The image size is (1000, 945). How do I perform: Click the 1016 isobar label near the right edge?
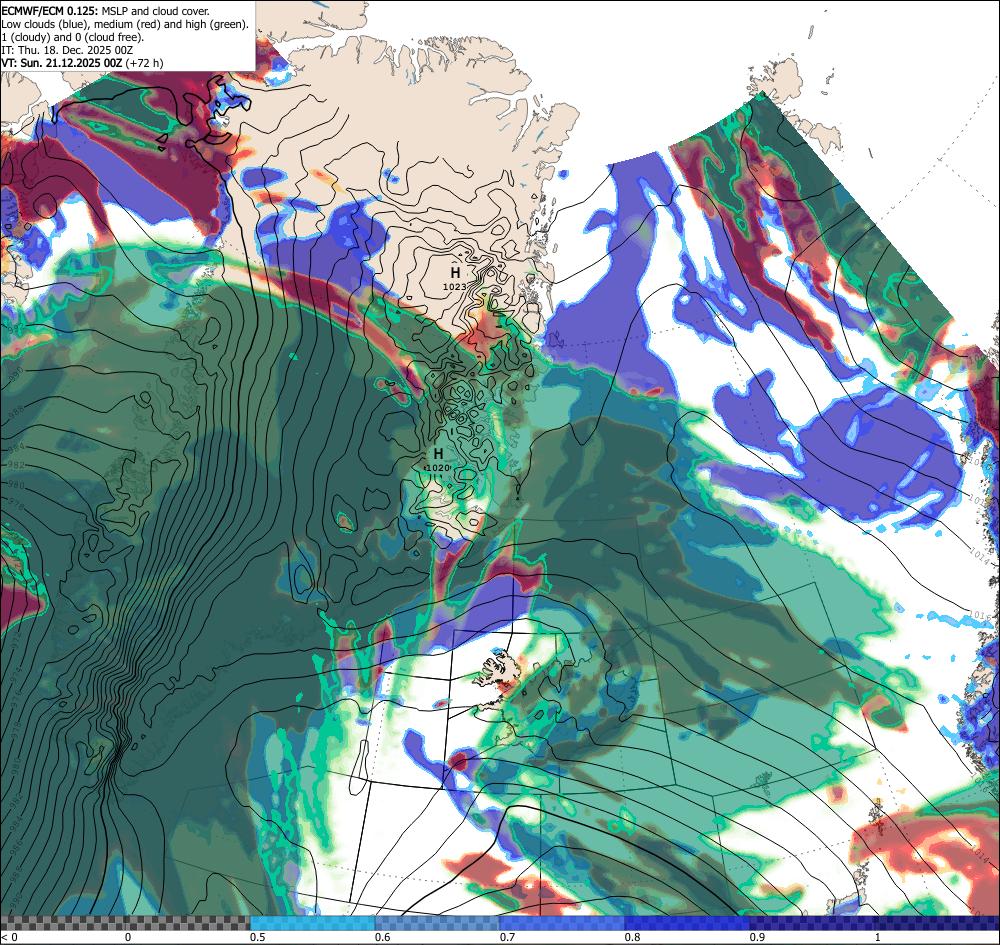[982, 617]
